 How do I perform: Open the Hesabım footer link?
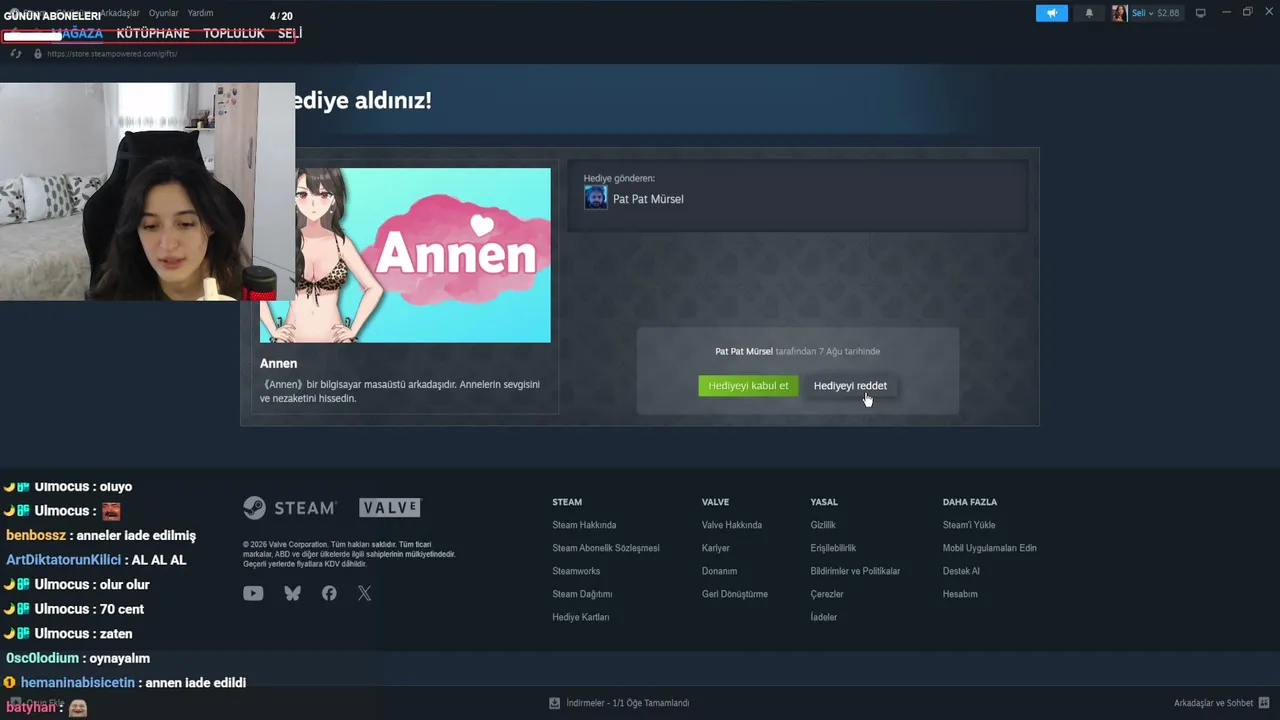[960, 594]
